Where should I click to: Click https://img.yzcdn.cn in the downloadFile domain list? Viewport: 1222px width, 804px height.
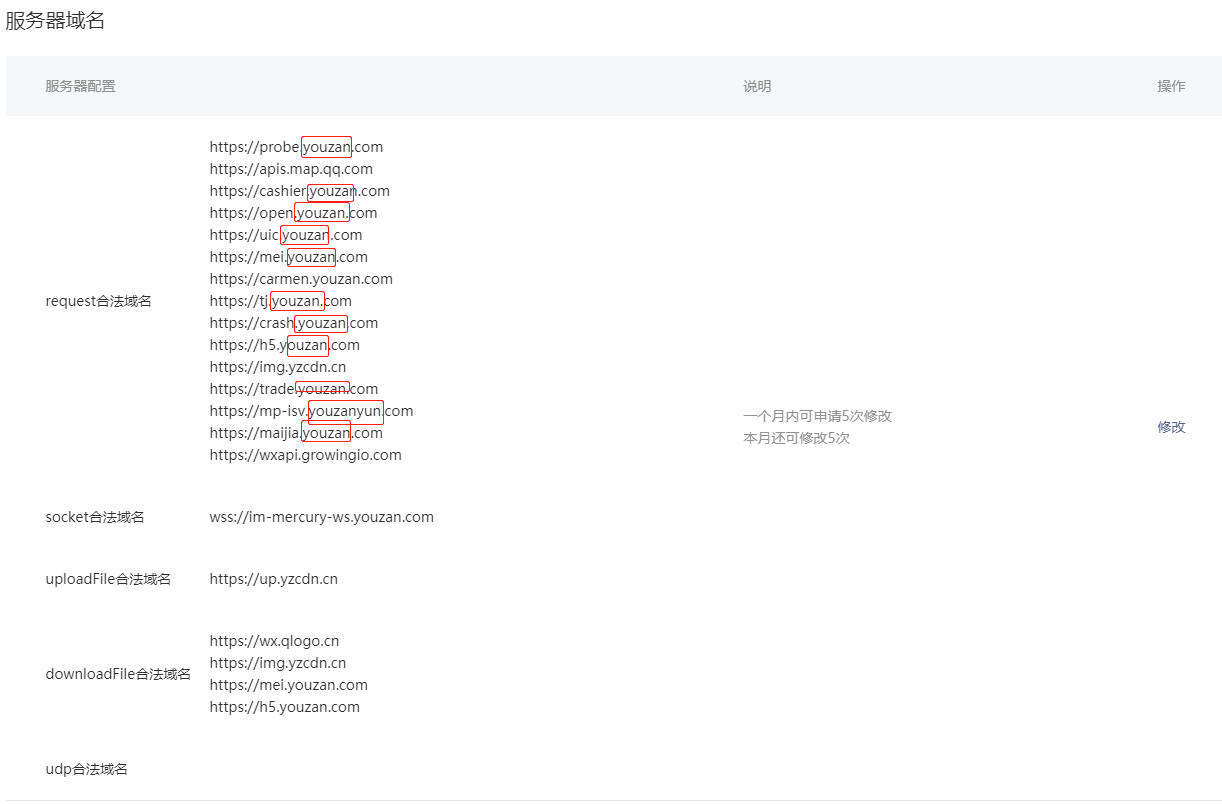click(x=278, y=663)
